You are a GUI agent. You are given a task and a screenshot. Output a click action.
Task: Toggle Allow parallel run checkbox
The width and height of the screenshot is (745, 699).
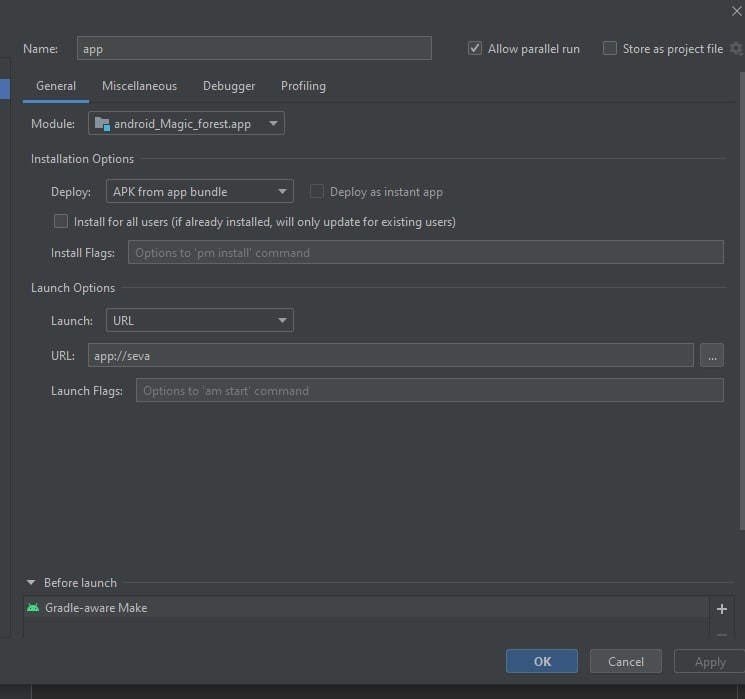pos(475,48)
